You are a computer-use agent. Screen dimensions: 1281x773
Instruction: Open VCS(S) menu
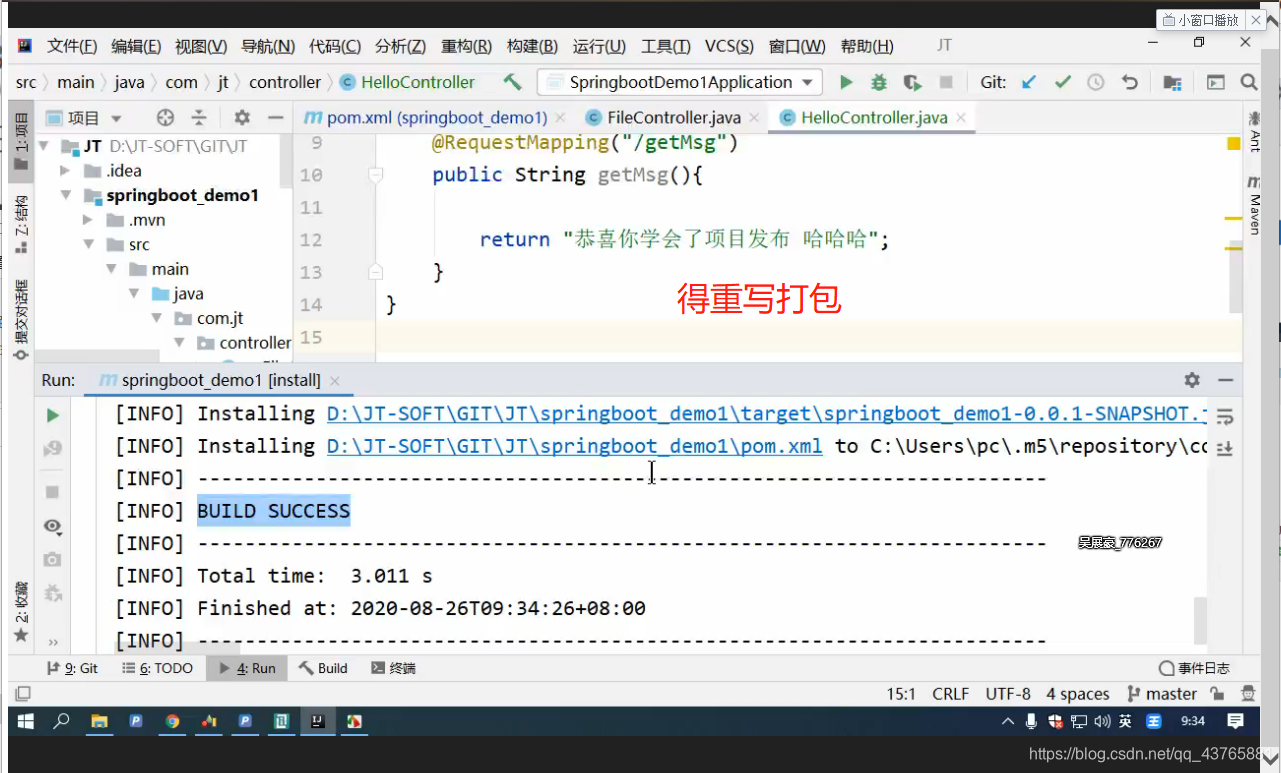click(729, 46)
